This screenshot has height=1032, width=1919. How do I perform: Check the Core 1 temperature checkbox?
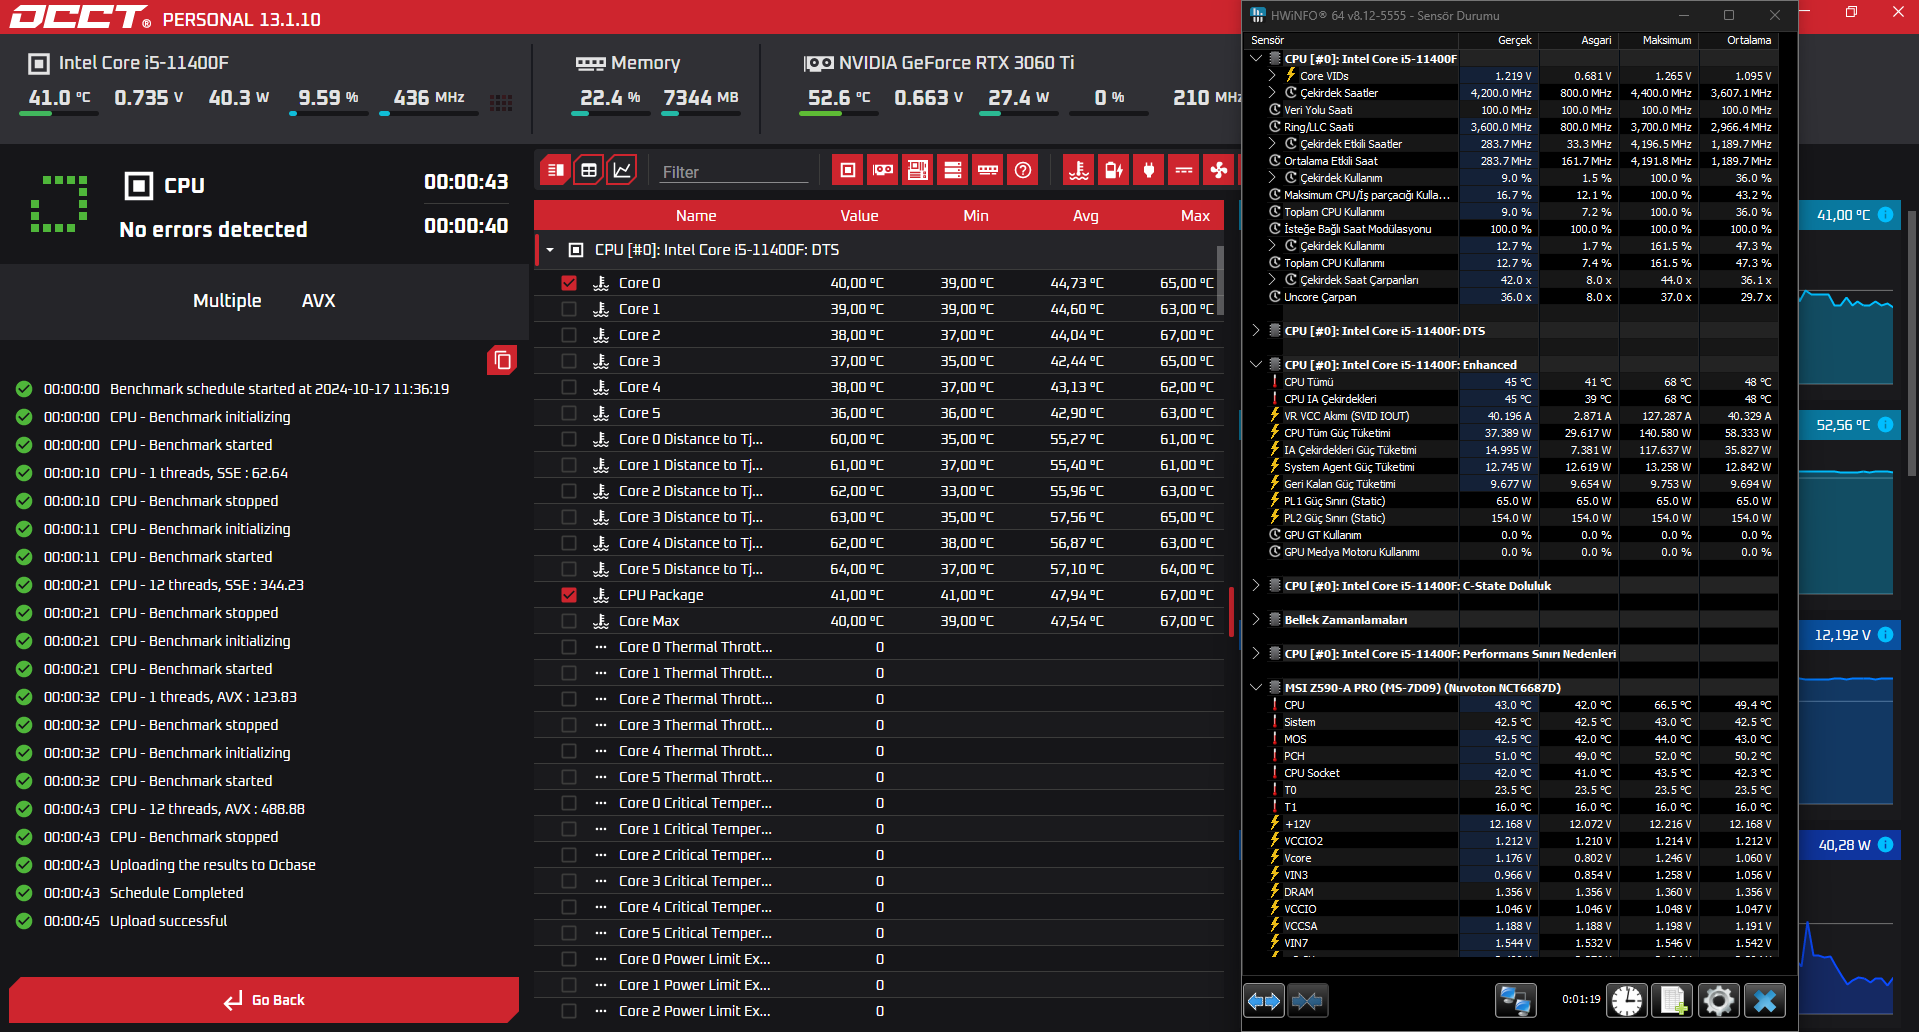(569, 309)
